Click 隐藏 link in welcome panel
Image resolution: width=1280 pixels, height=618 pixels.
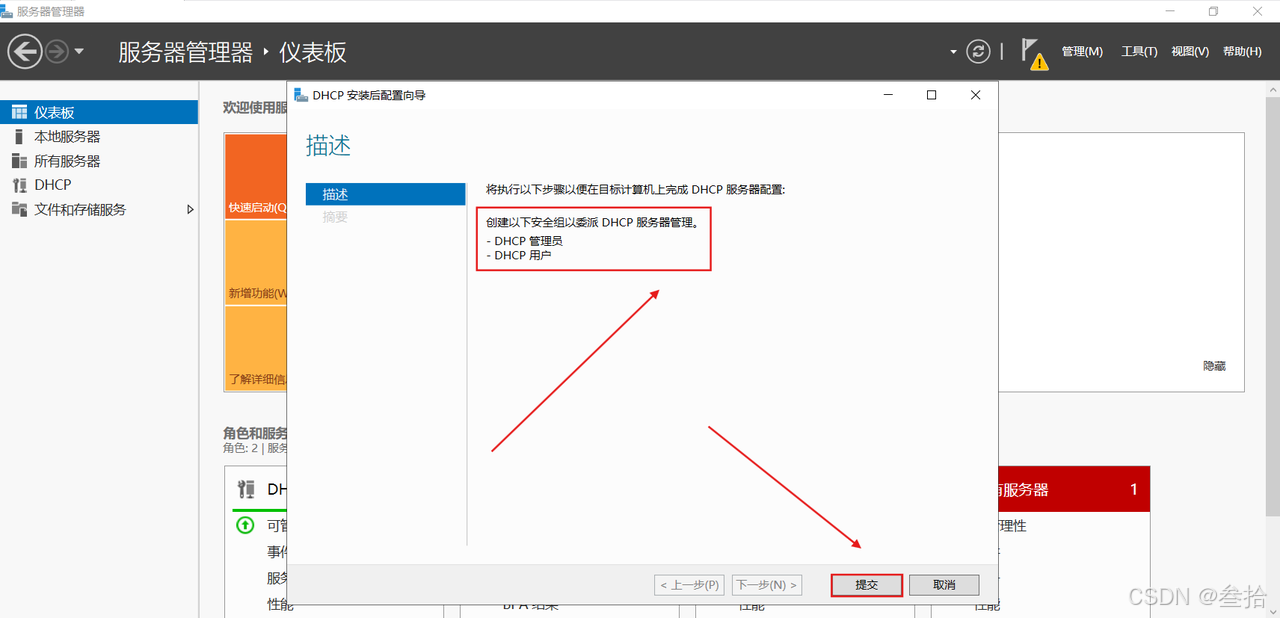point(1214,367)
